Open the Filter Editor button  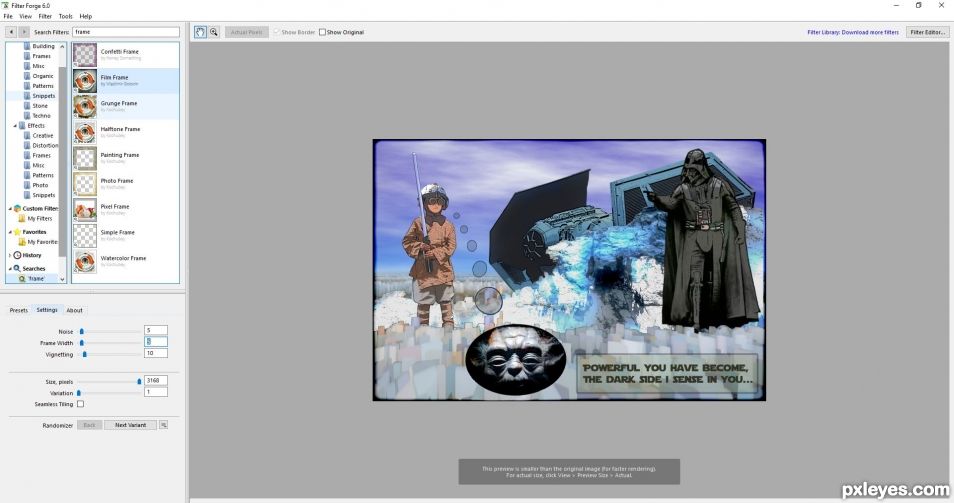pos(927,32)
